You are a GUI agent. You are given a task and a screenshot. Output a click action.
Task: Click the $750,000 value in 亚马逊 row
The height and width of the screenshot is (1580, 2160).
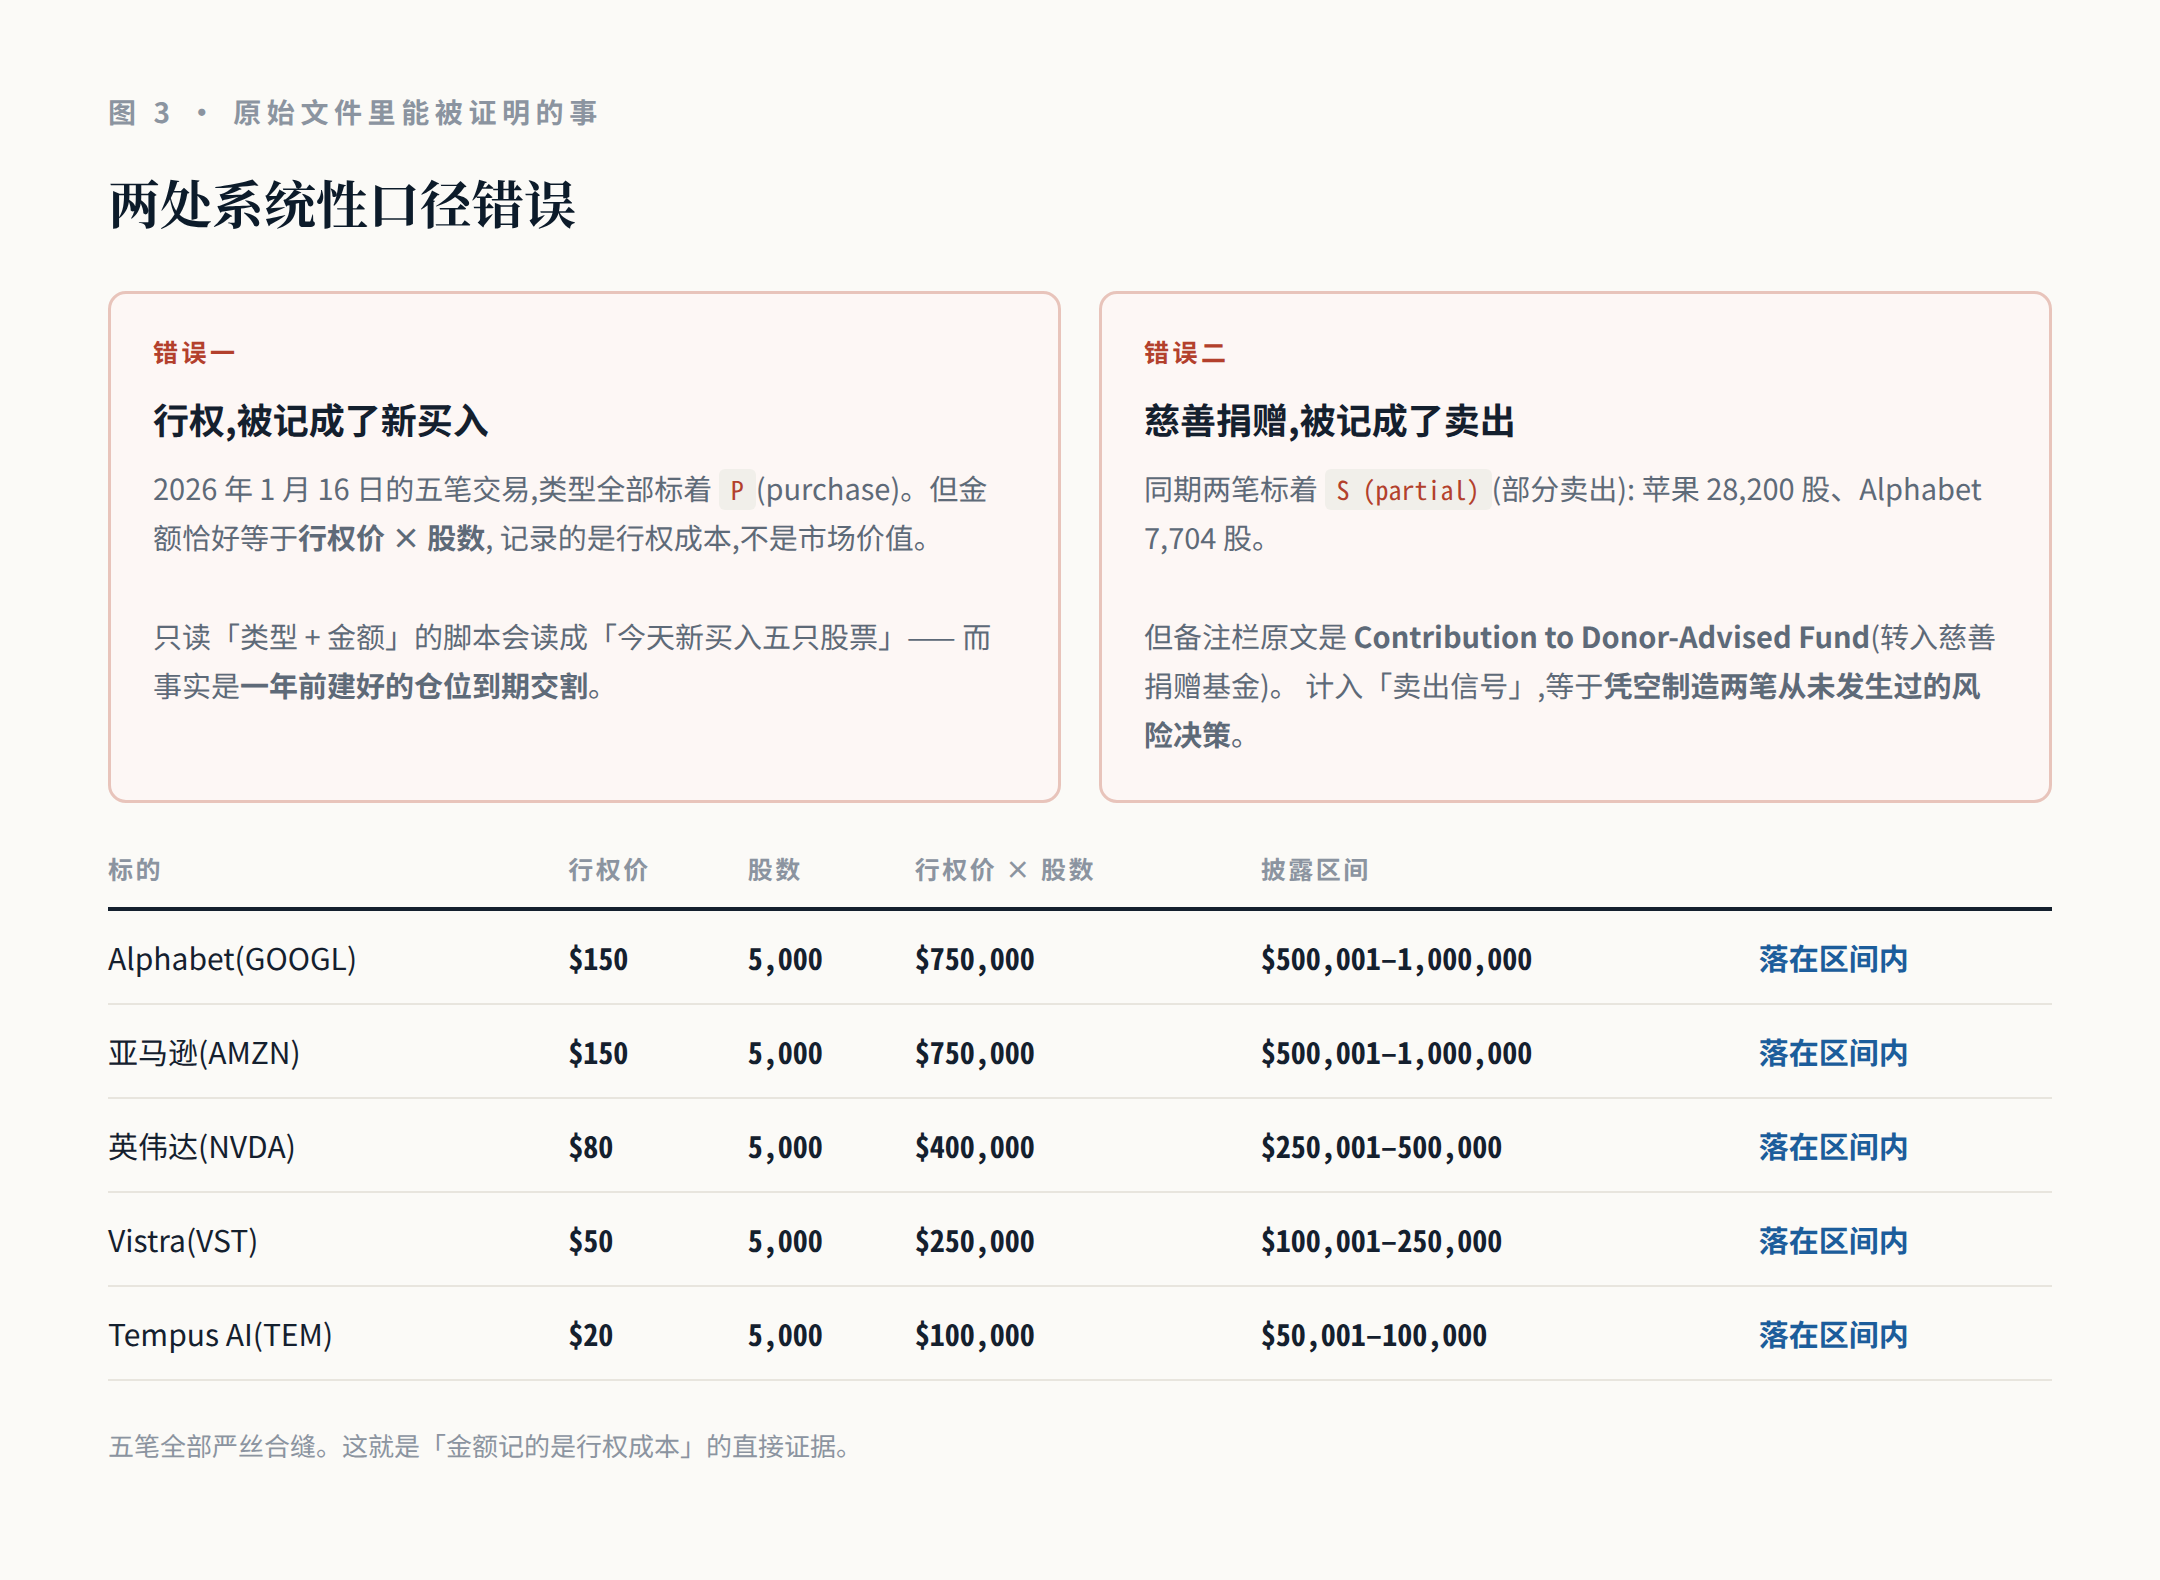(975, 1053)
